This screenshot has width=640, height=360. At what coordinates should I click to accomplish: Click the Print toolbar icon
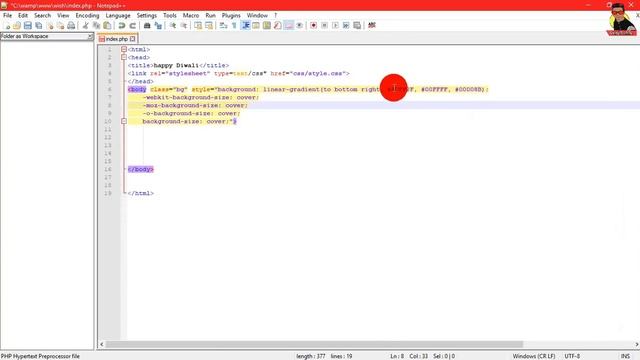[x=71, y=26]
